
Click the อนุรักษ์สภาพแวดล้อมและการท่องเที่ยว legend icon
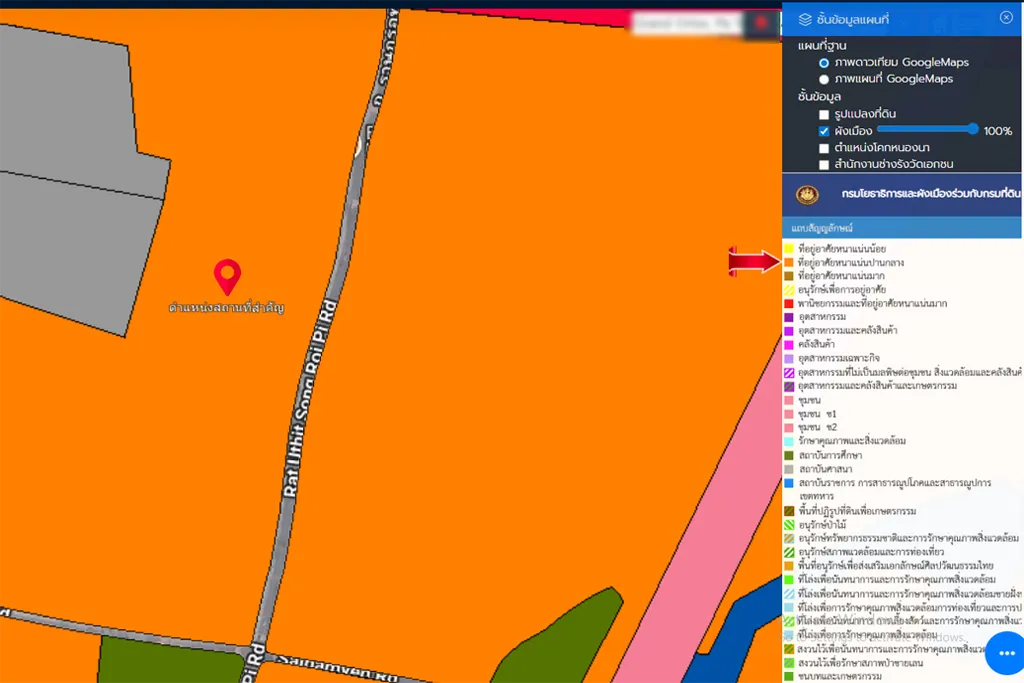(789, 552)
